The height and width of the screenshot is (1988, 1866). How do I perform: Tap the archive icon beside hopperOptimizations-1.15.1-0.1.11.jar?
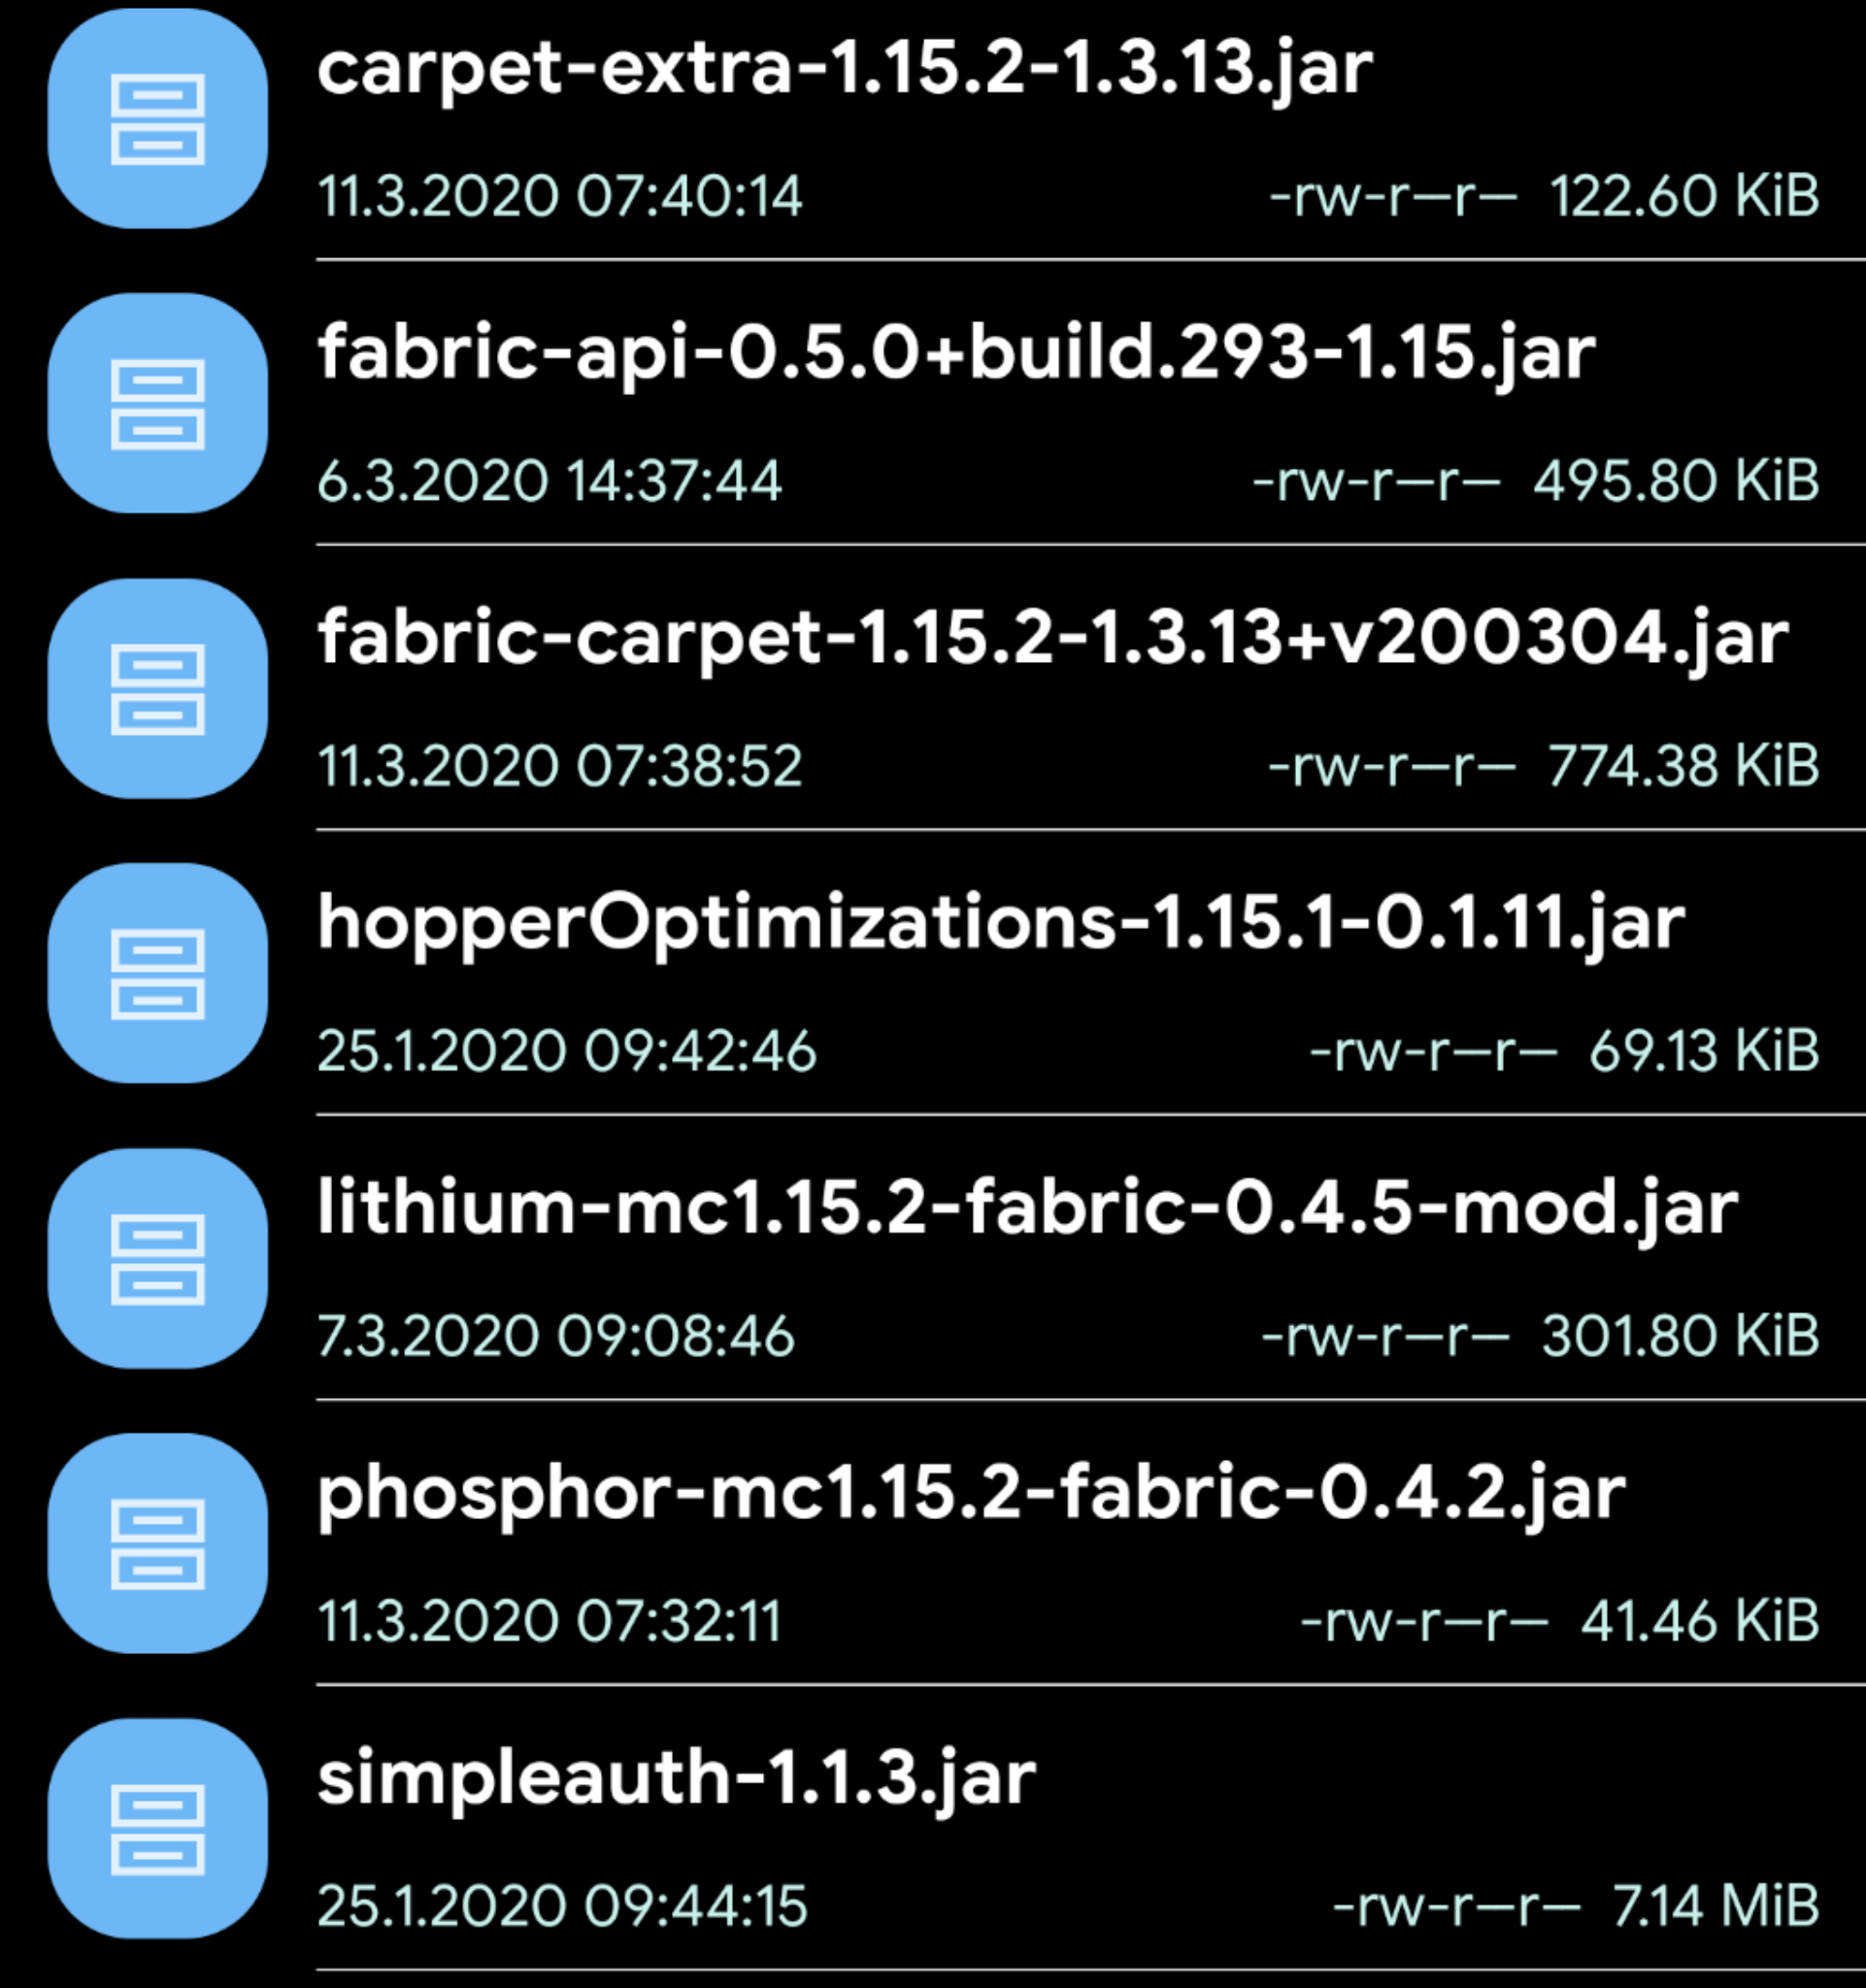[x=158, y=974]
